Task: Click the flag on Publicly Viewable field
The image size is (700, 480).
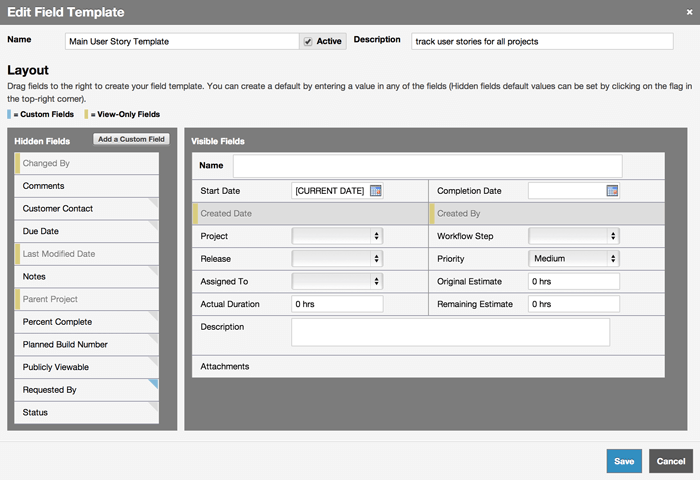Action: (154, 362)
